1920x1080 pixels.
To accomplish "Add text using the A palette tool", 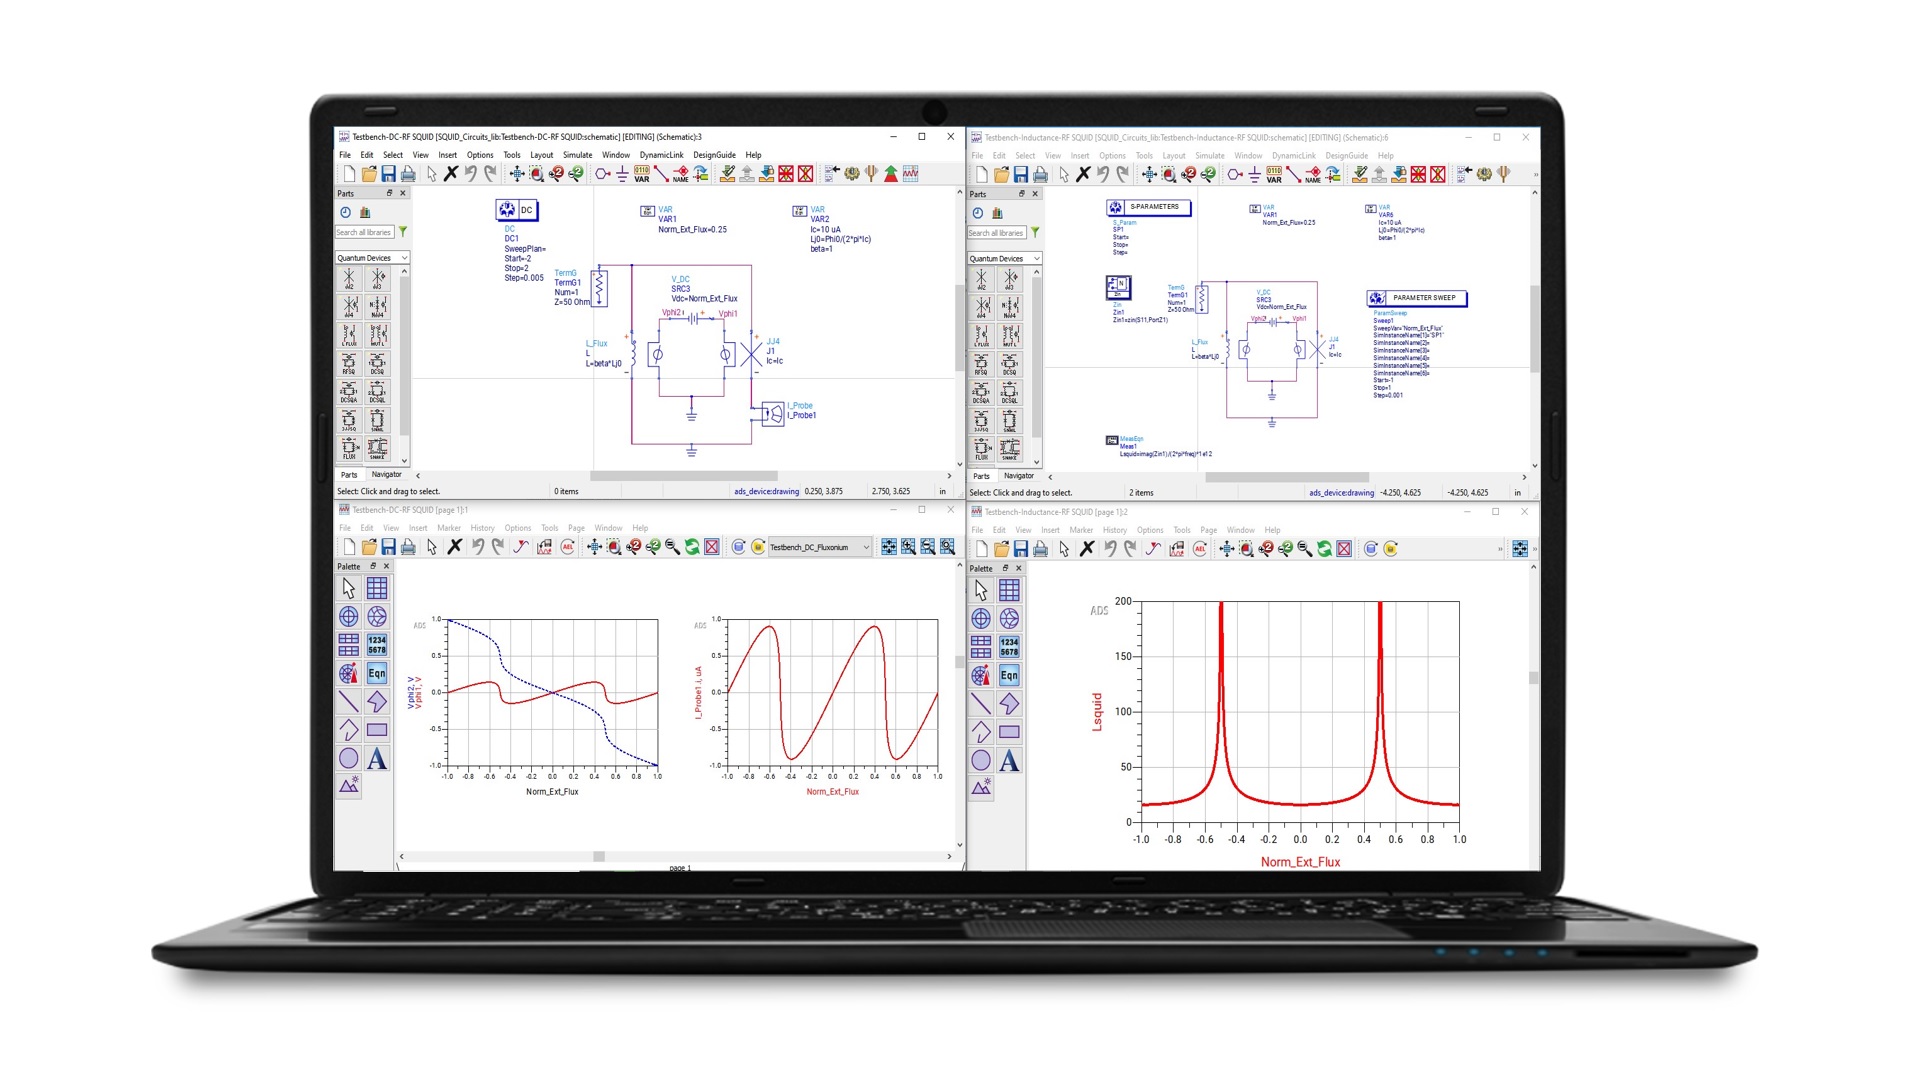I will pos(377,760).
